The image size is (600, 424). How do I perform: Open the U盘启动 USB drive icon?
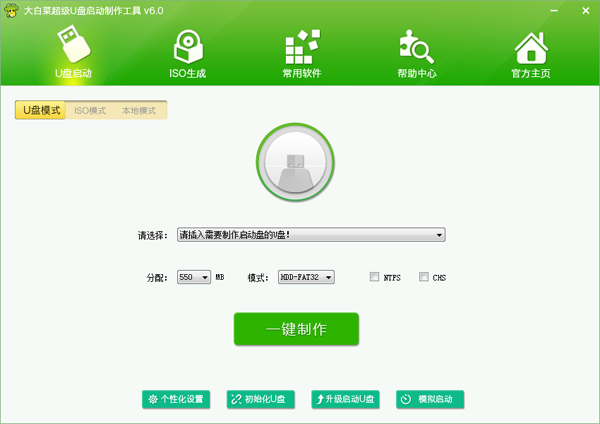click(x=73, y=44)
